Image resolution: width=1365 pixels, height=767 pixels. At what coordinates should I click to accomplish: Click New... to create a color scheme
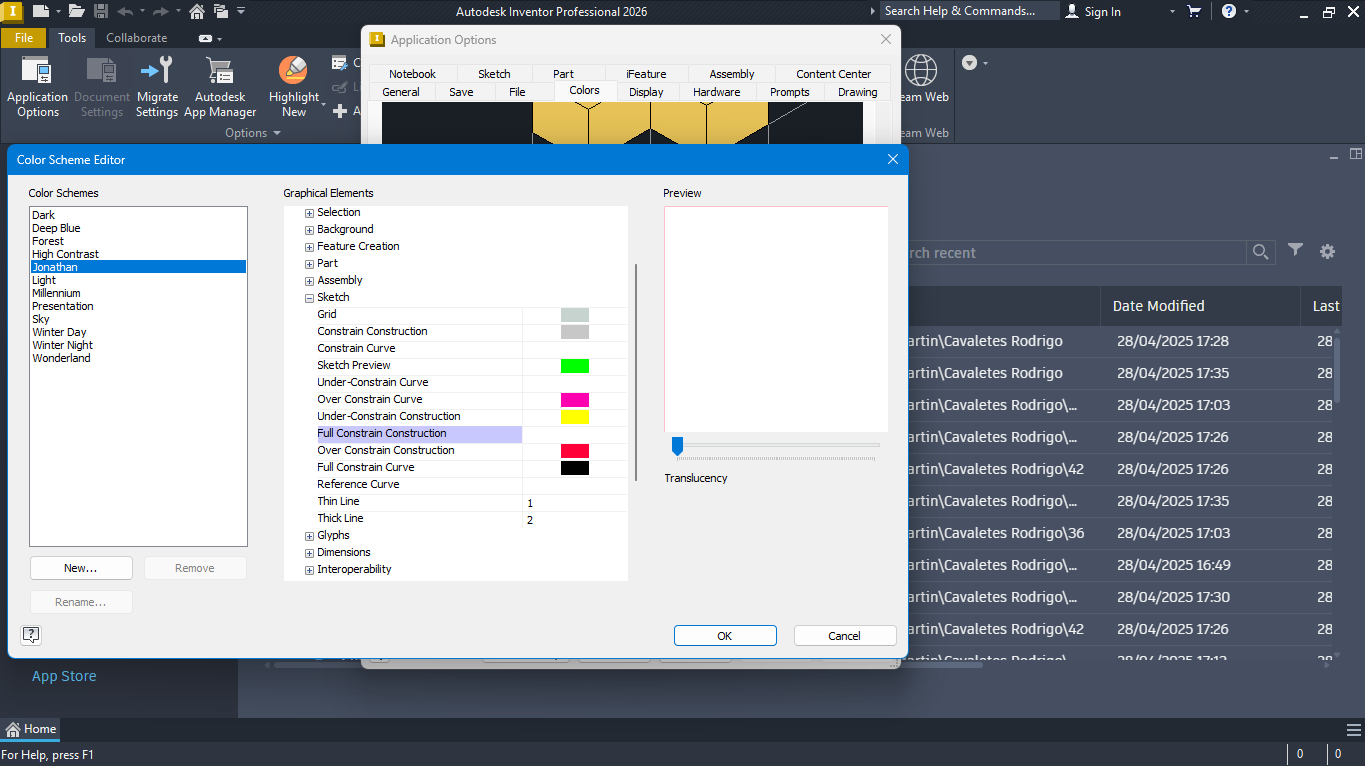81,567
